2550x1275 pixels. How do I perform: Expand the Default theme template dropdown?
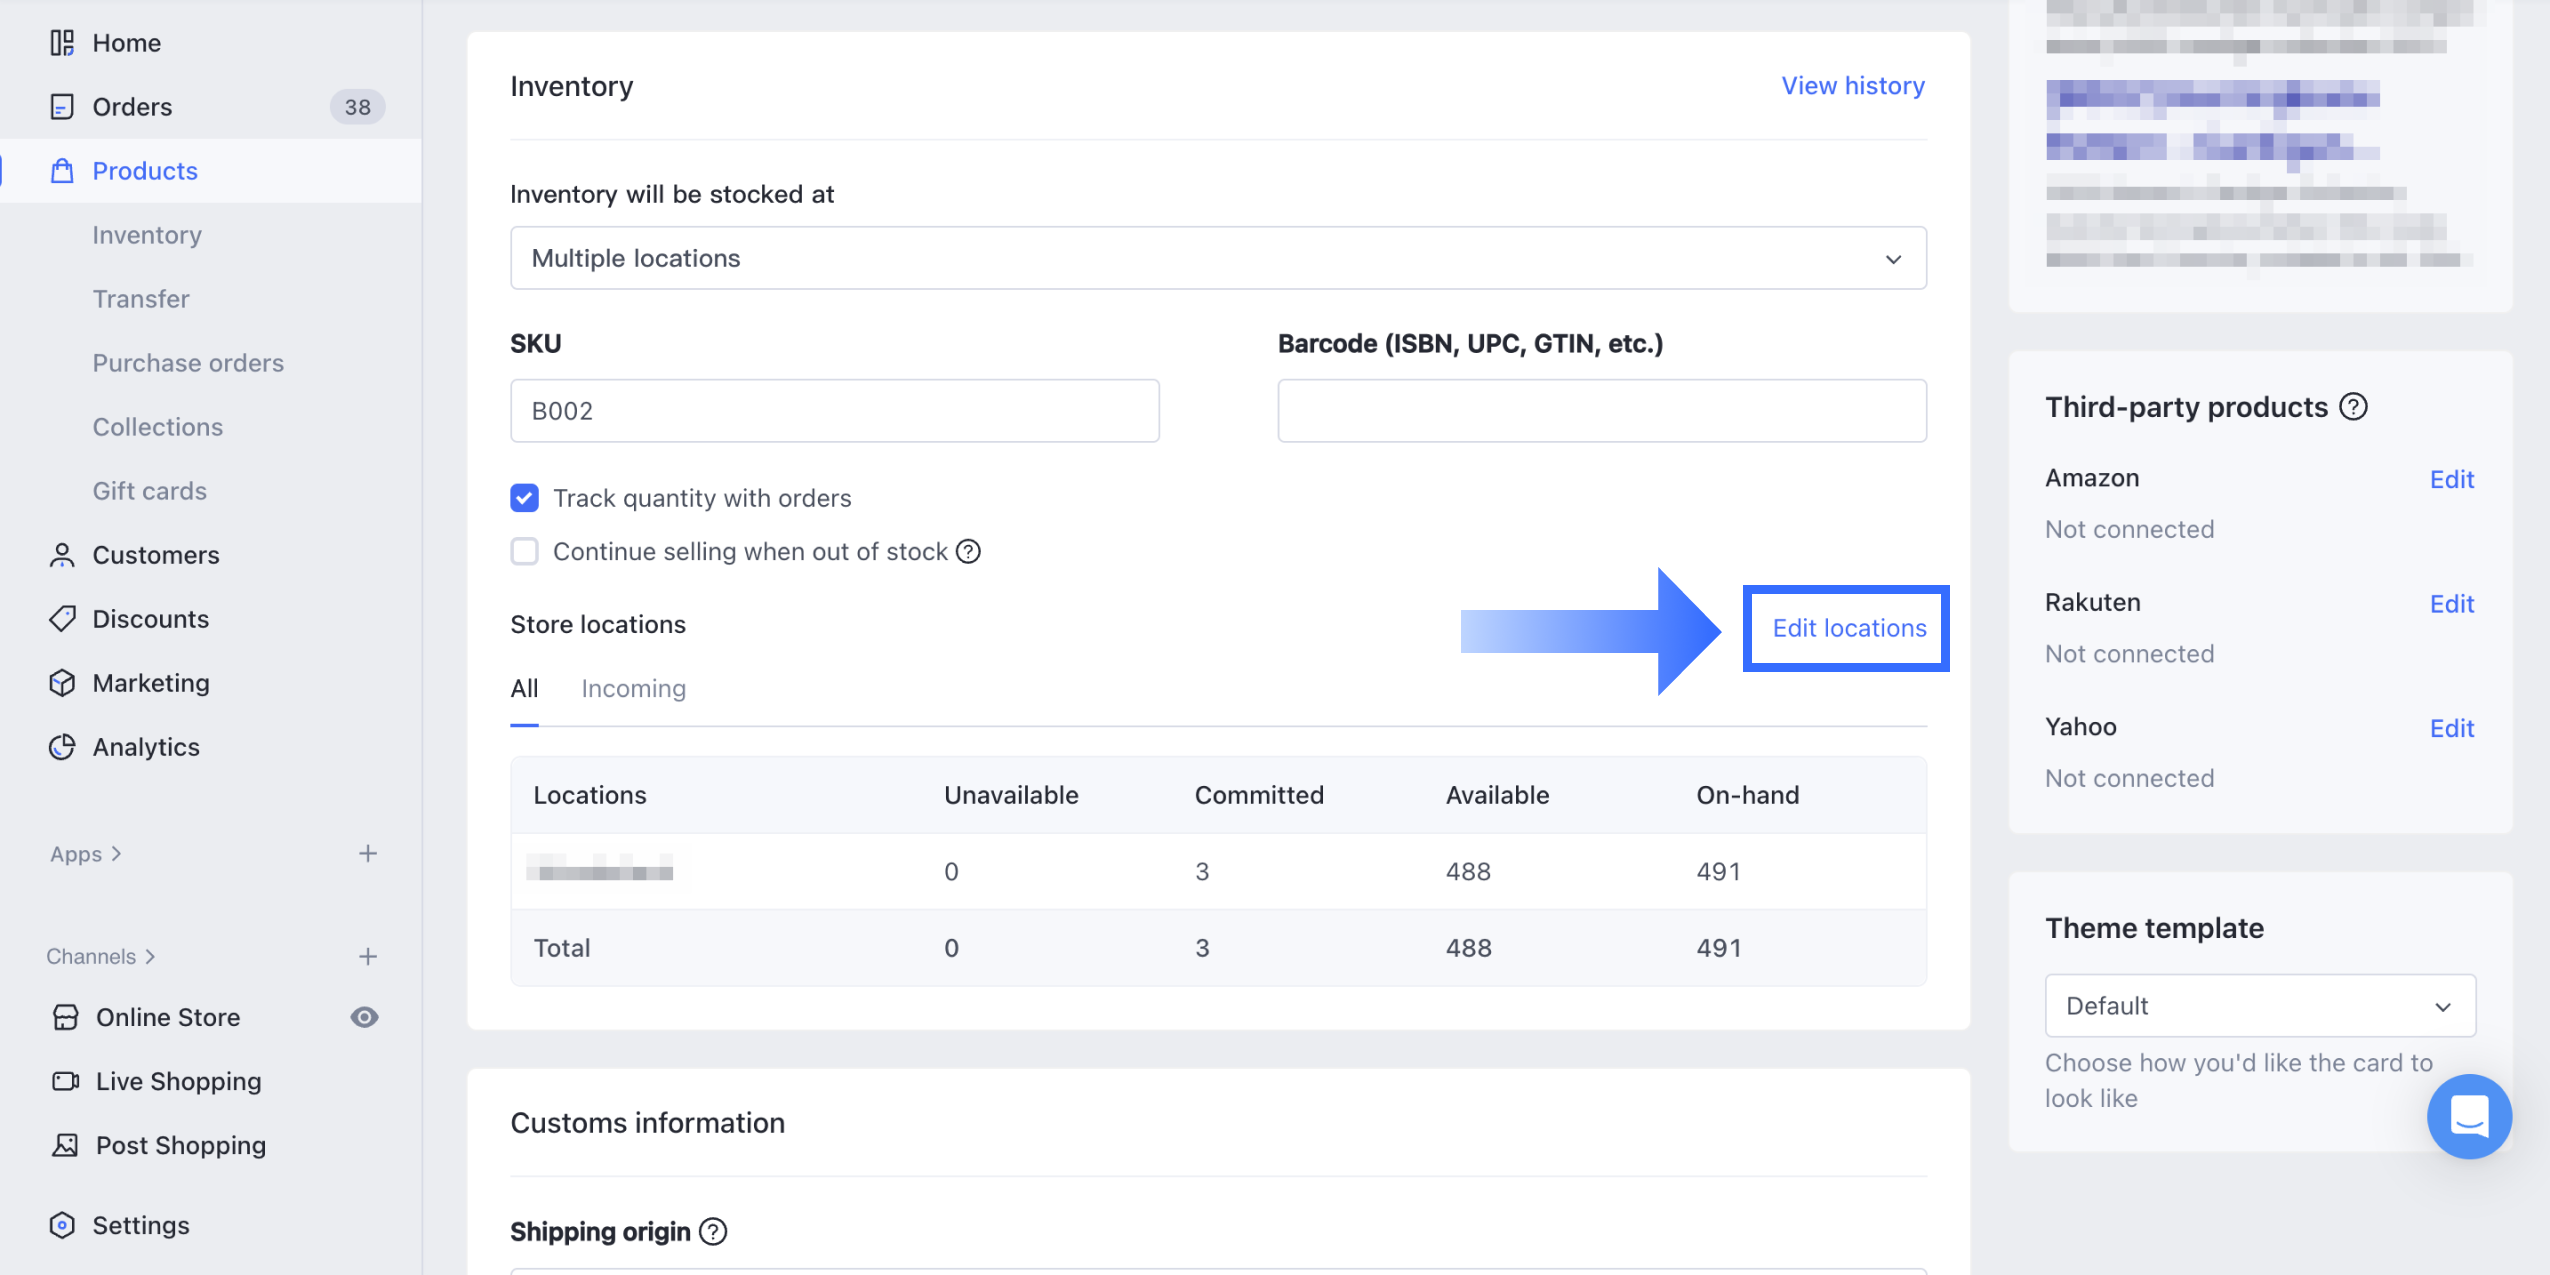[2259, 1006]
